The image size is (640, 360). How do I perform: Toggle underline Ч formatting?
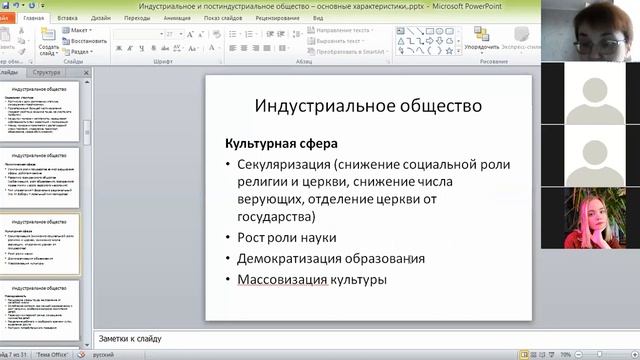point(141,49)
